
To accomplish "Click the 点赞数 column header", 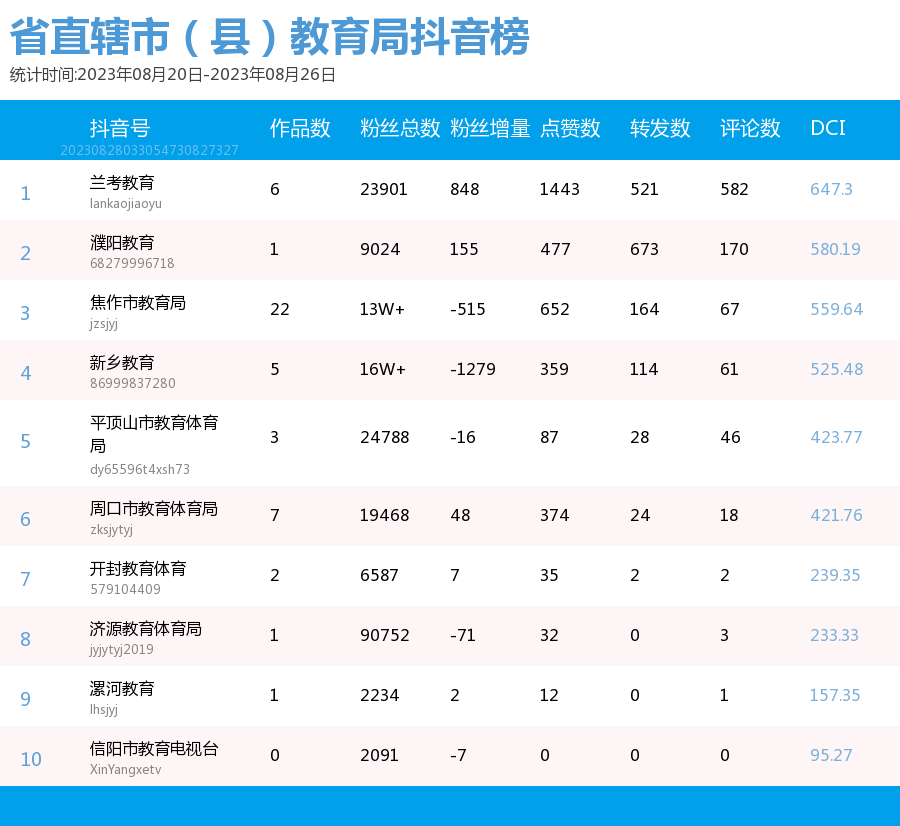I will click(x=570, y=128).
